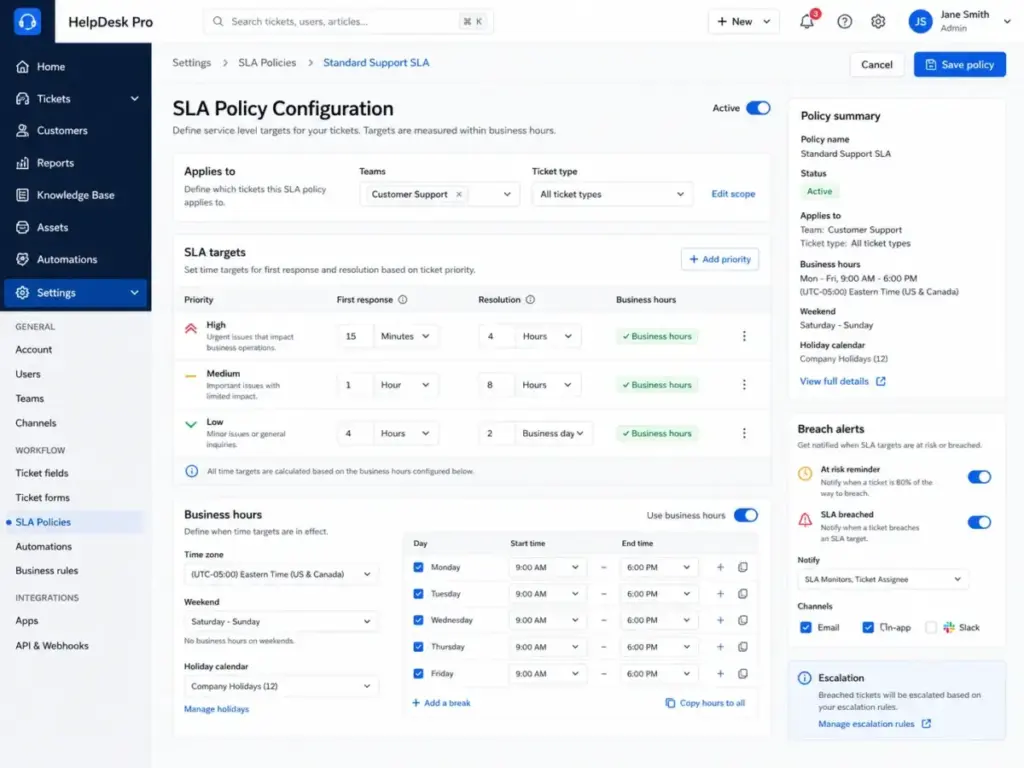The width and height of the screenshot is (1024, 768).
Task: Add a time slot to Friday
Action: pos(720,673)
